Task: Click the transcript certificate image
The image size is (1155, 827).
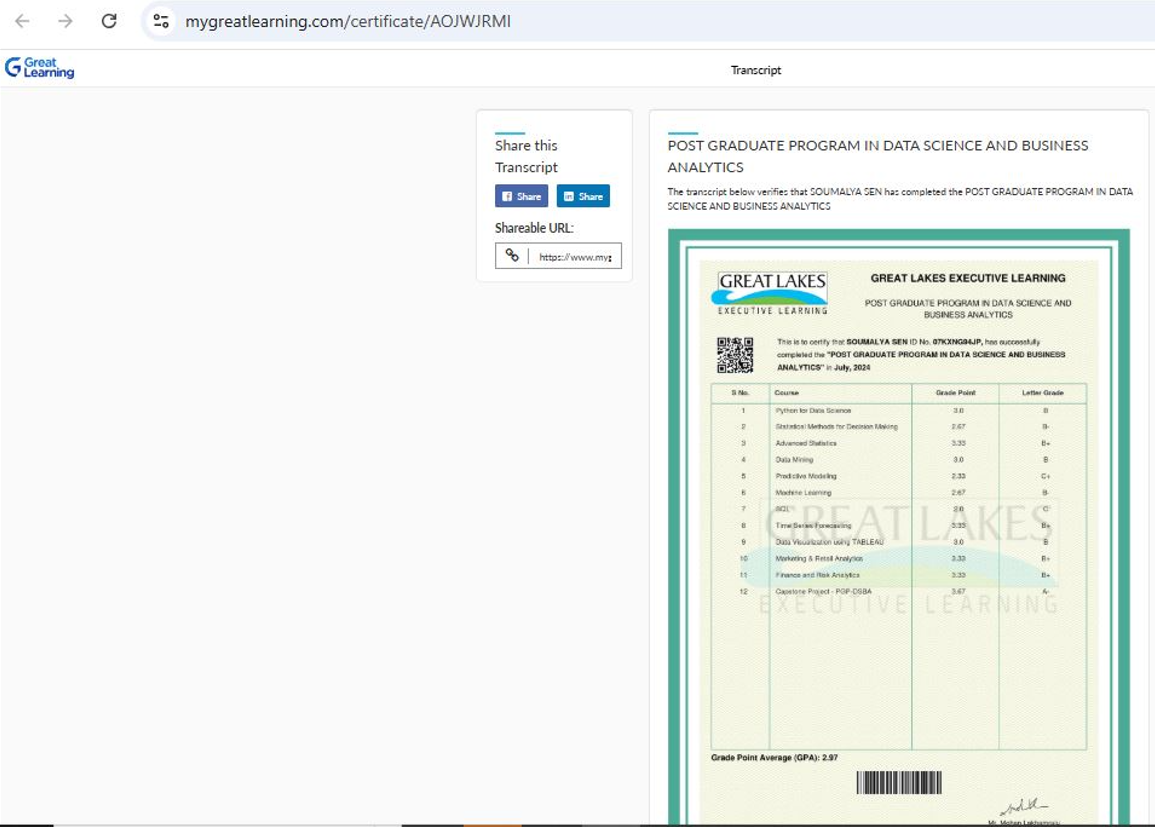Action: tap(899, 527)
